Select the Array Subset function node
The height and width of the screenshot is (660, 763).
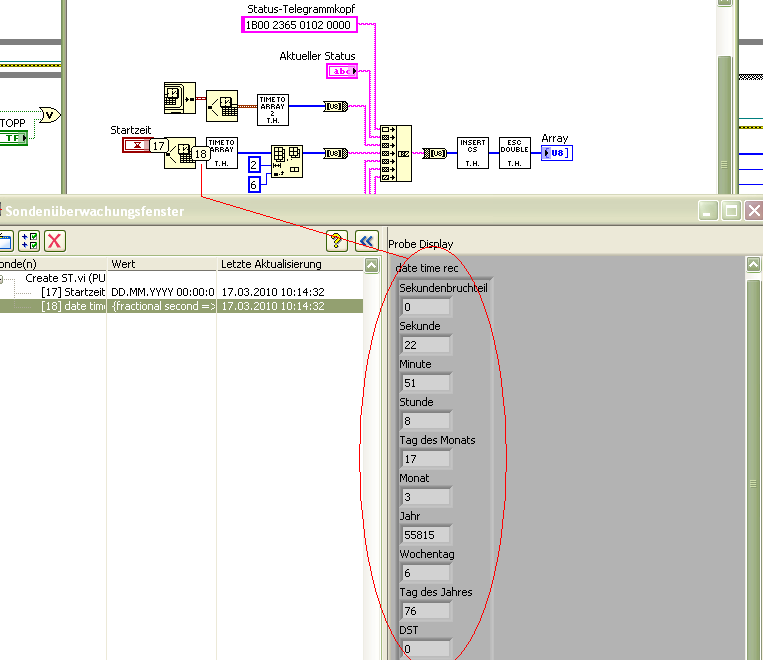coord(287,162)
